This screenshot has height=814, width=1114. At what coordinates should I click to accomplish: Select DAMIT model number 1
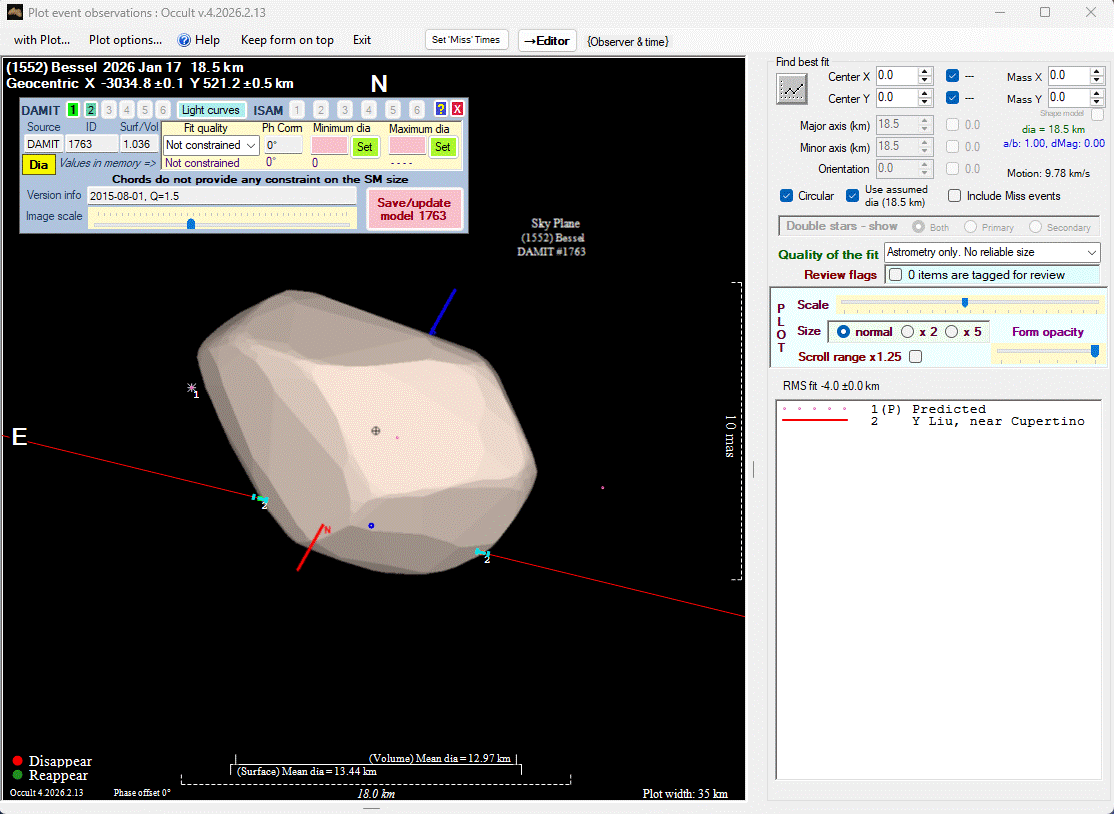click(x=73, y=110)
